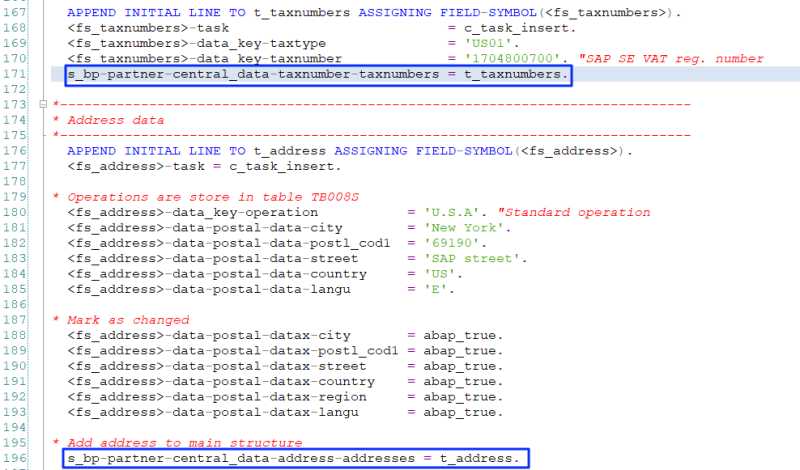Click the <fs_address>-task = c_task_insert line
This screenshot has width=800, height=470.
pyautogui.click(x=204, y=166)
